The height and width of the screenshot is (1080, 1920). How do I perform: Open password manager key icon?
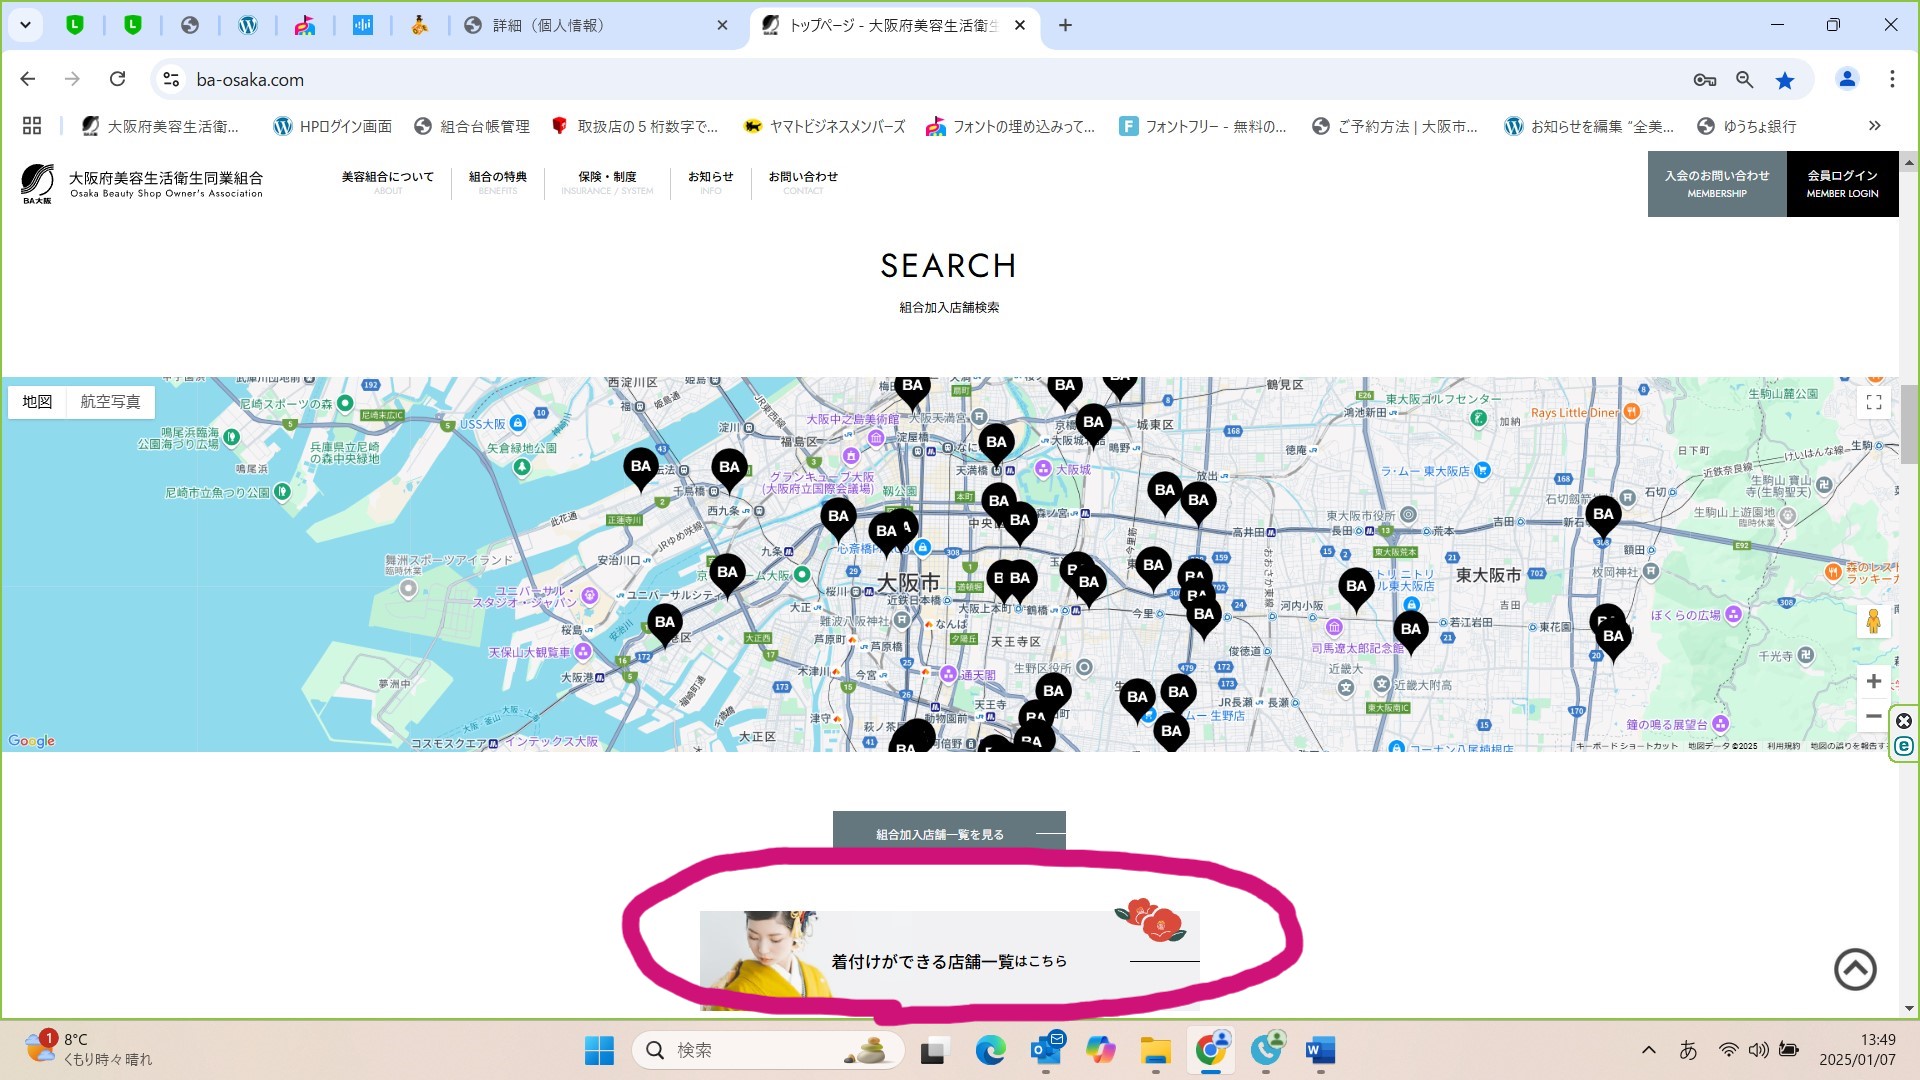click(1704, 80)
